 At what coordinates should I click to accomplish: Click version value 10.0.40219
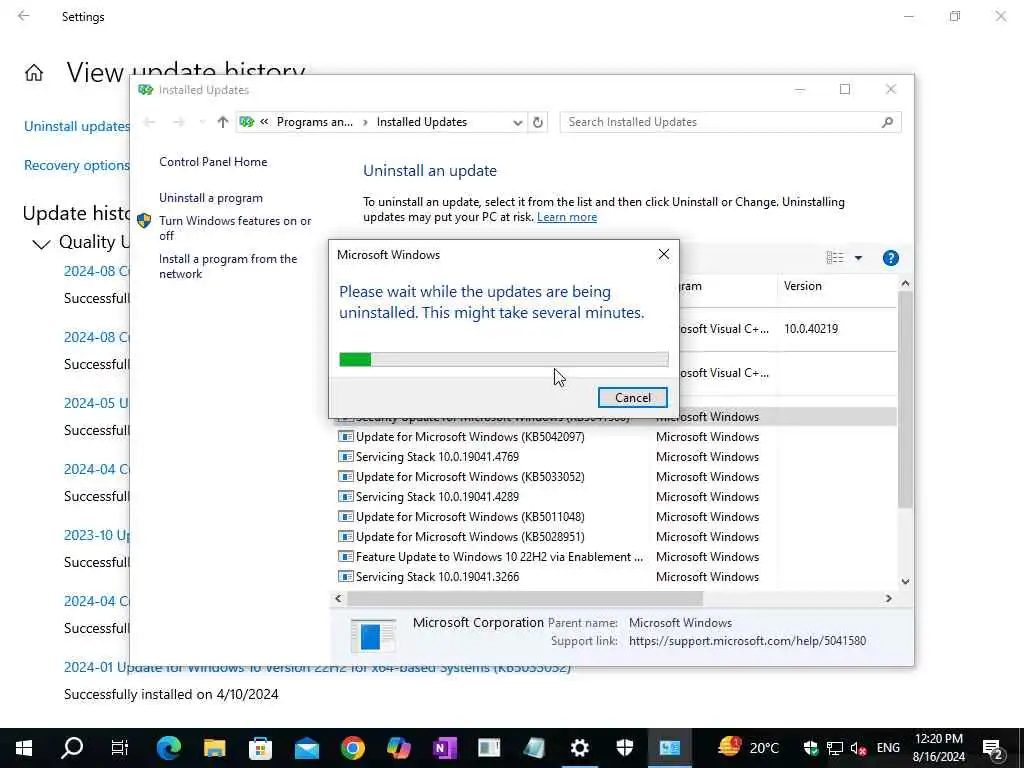coord(810,329)
